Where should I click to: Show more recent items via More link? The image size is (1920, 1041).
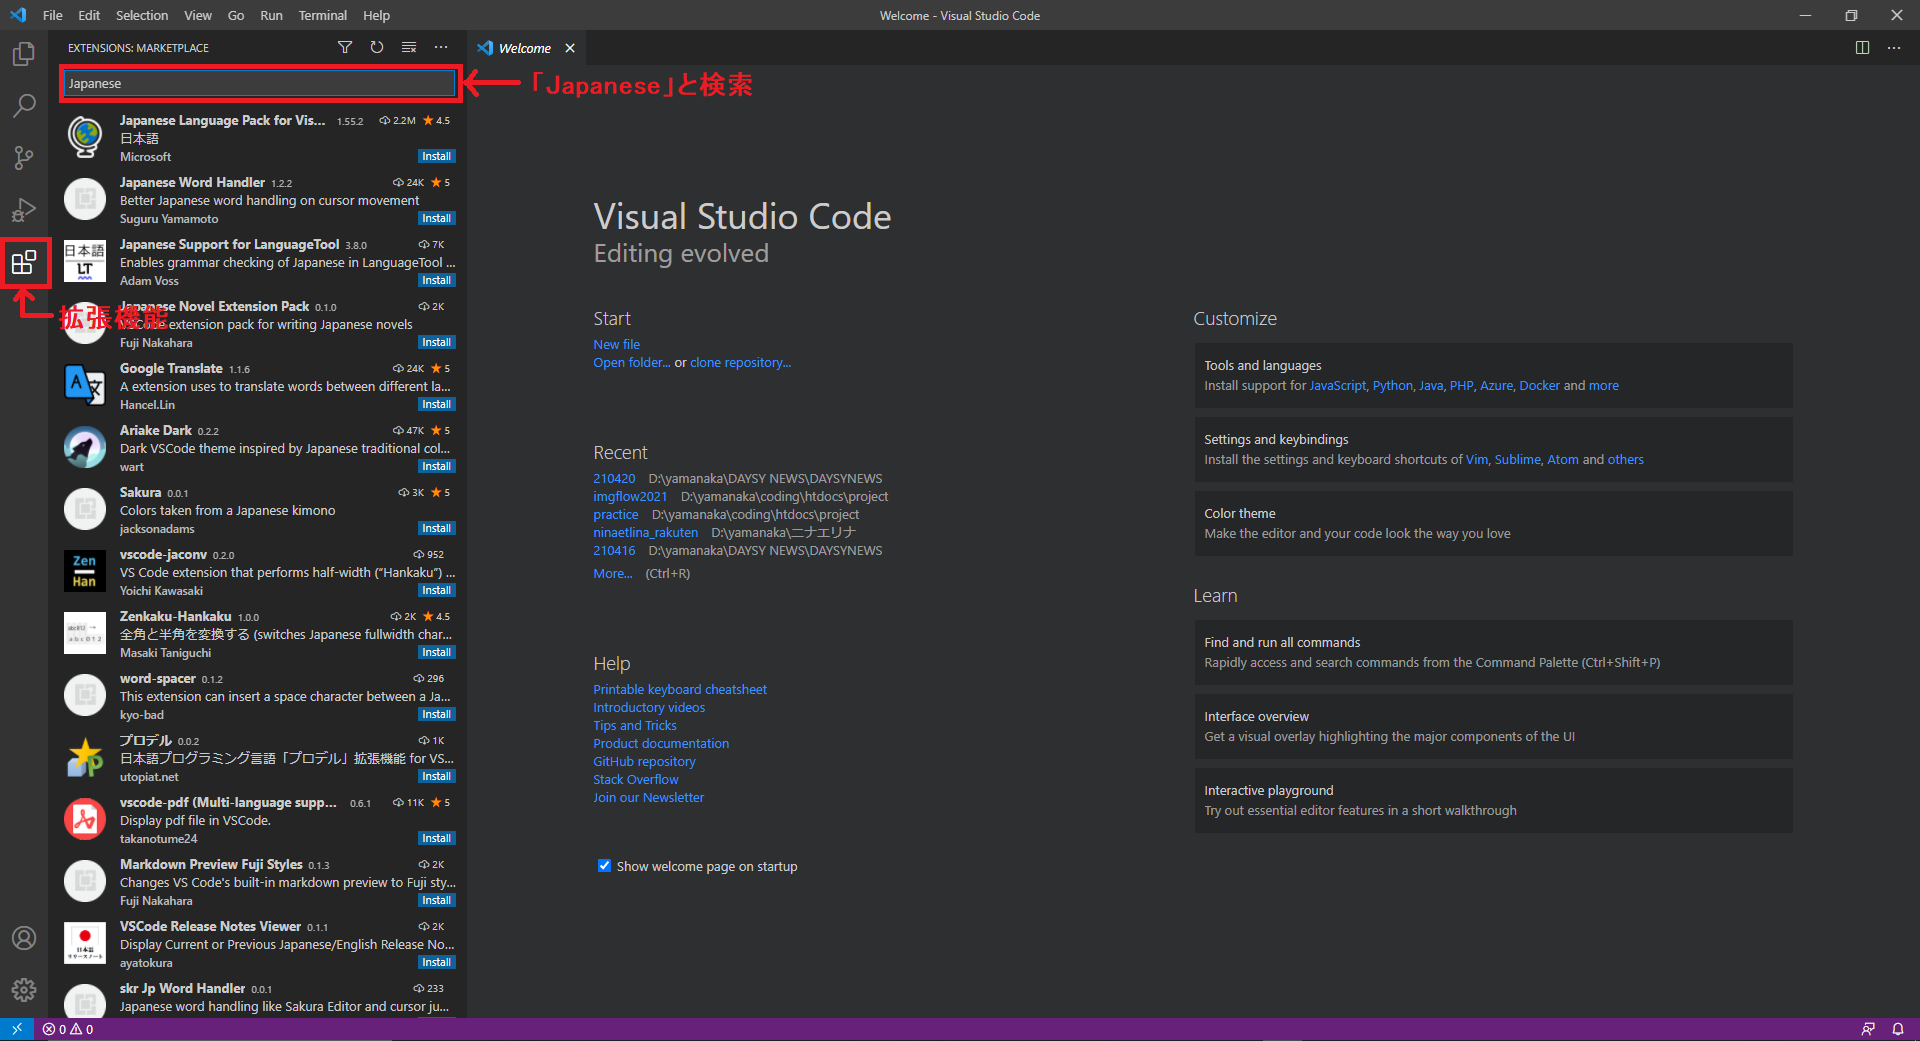tap(612, 573)
